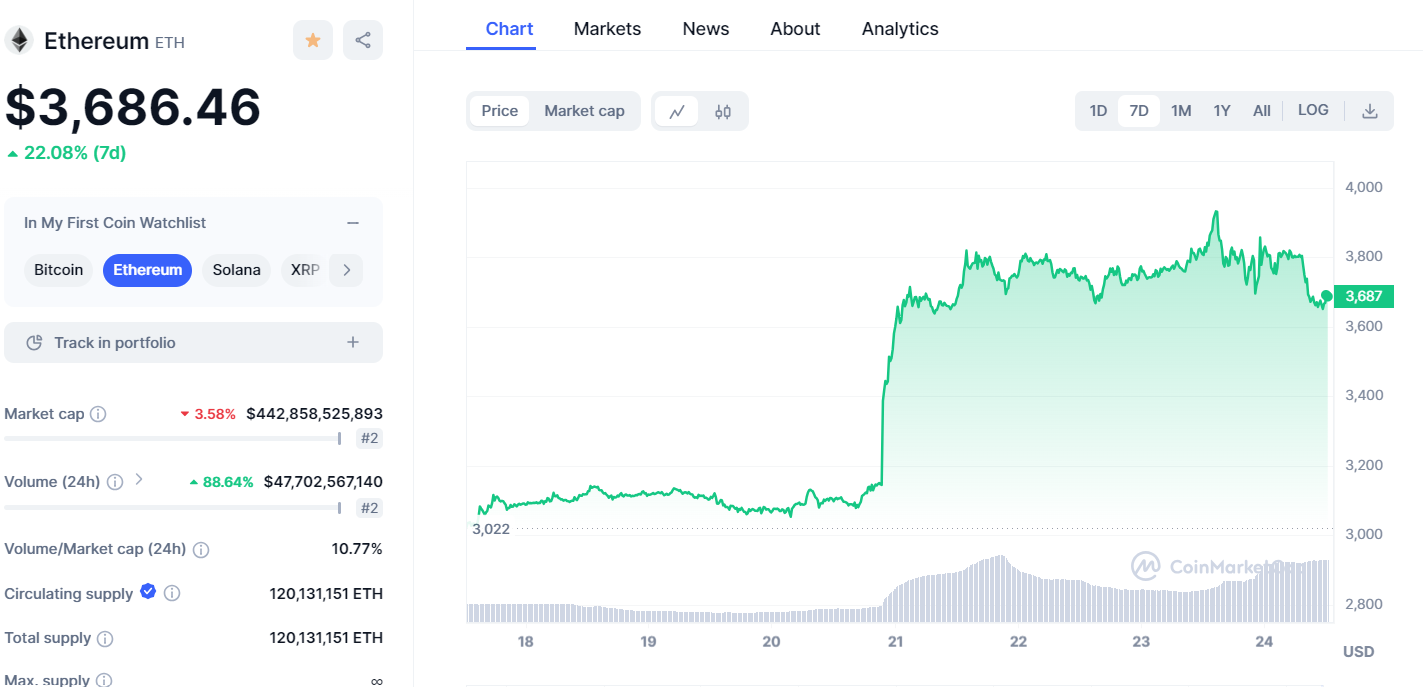The height and width of the screenshot is (687, 1423).
Task: Open the News tab
Action: pos(706,29)
